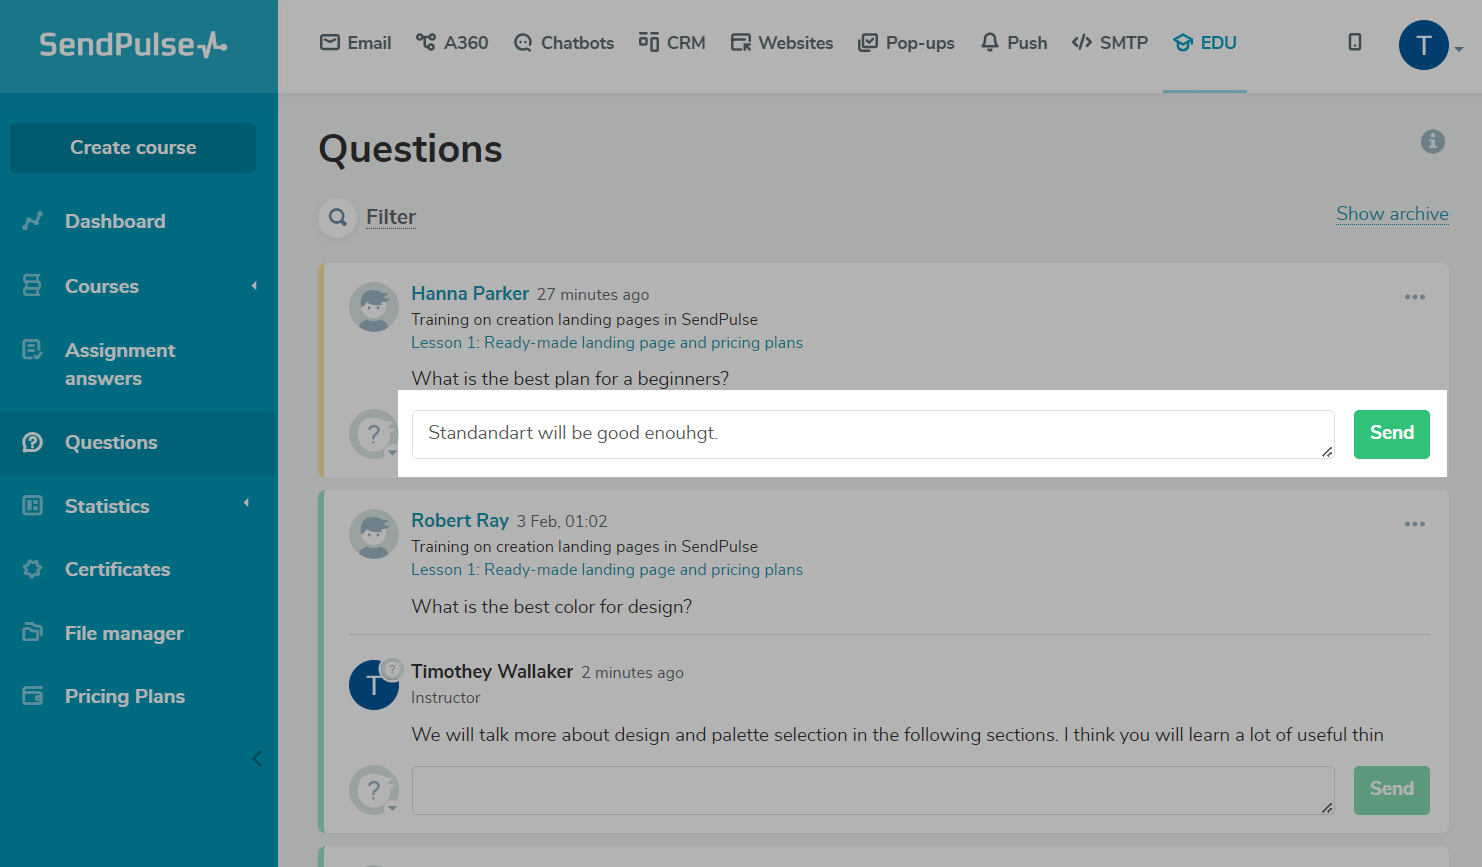Image resolution: width=1482 pixels, height=867 pixels.
Task: Expand the Courses submenu arrow
Action: click(254, 286)
